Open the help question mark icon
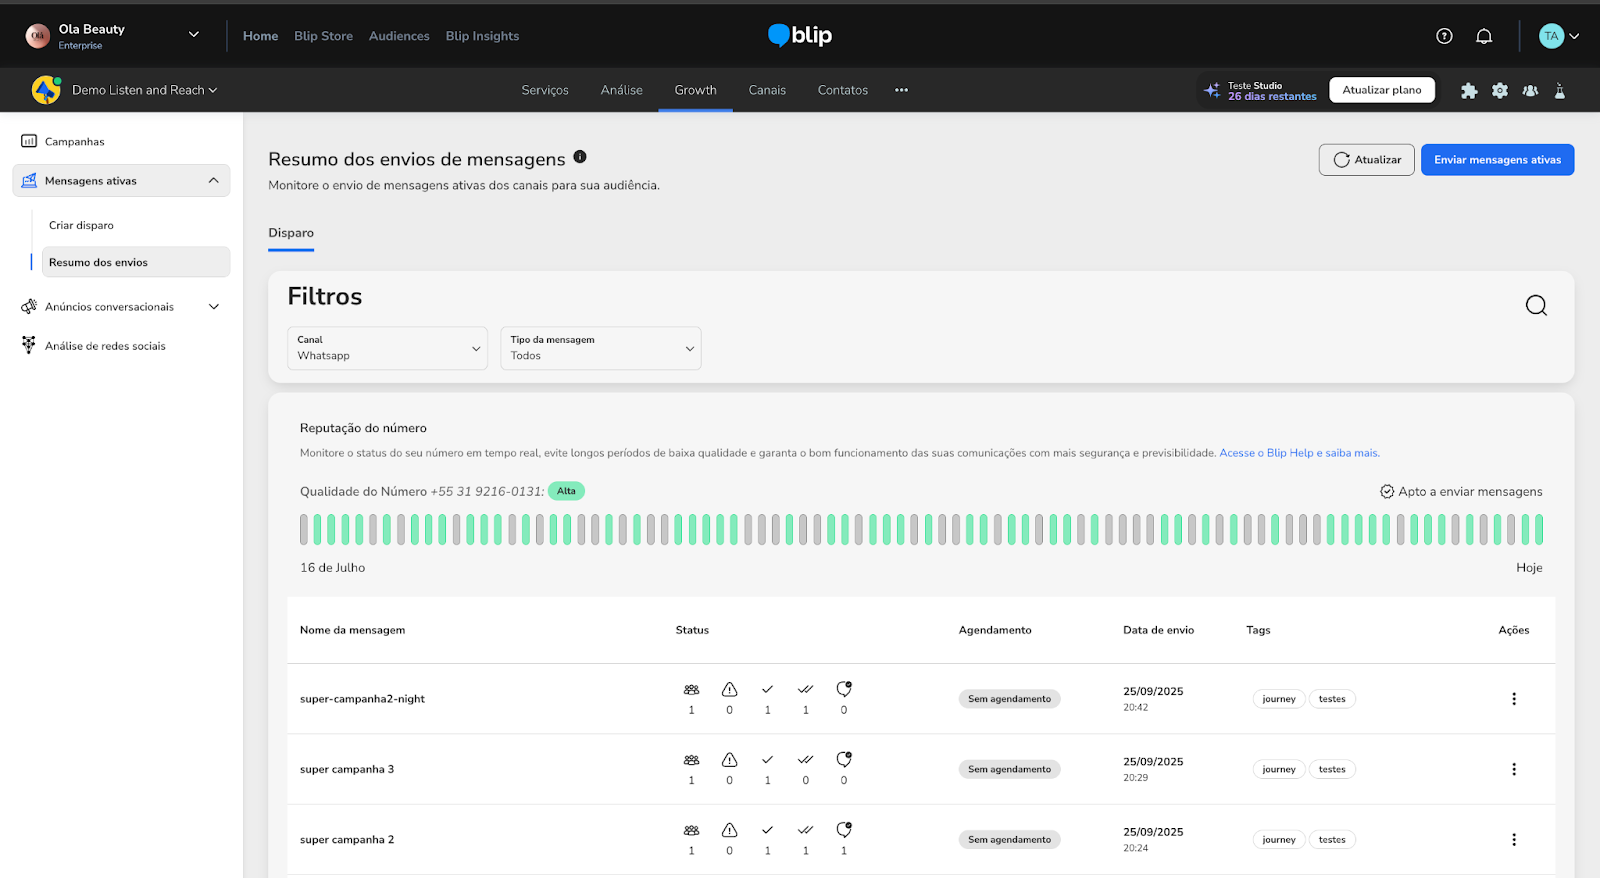The image size is (1600, 878). pyautogui.click(x=1444, y=36)
